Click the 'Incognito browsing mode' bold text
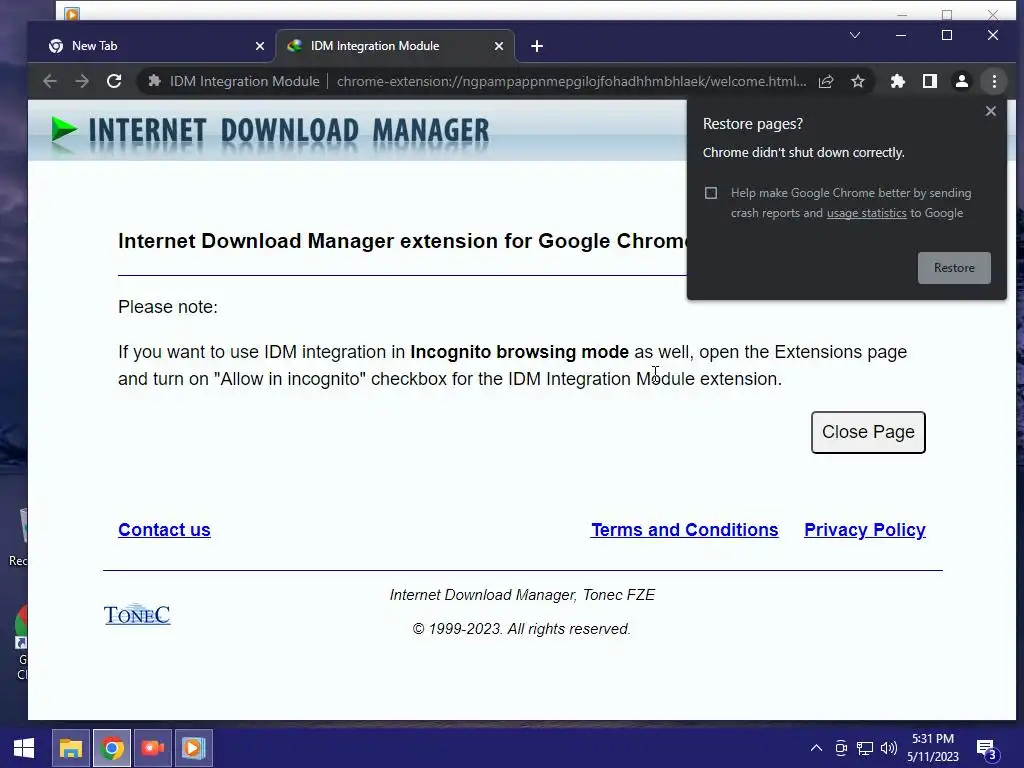Viewport: 1024px width, 768px height. tap(519, 351)
